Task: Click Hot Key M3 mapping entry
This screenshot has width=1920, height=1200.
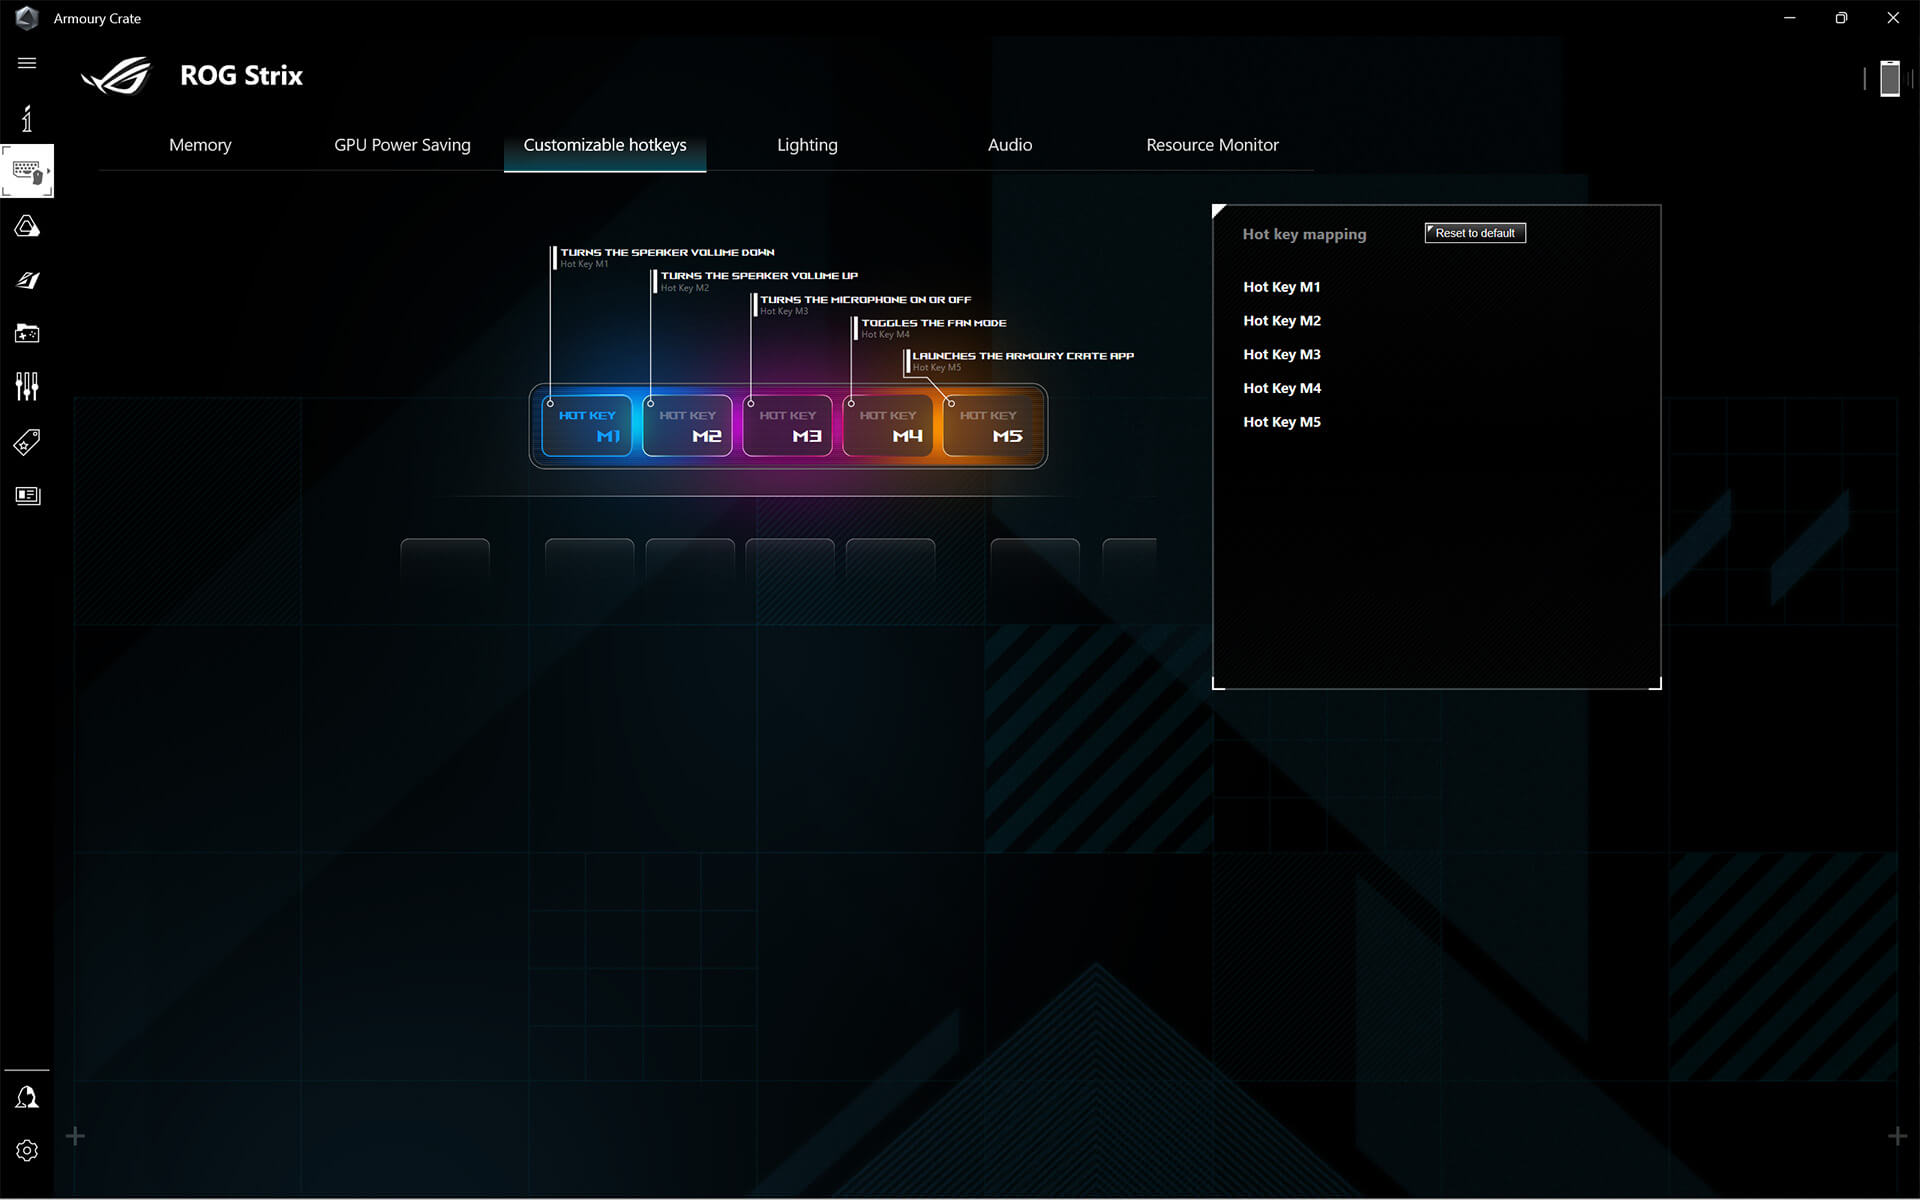Action: click(1281, 354)
